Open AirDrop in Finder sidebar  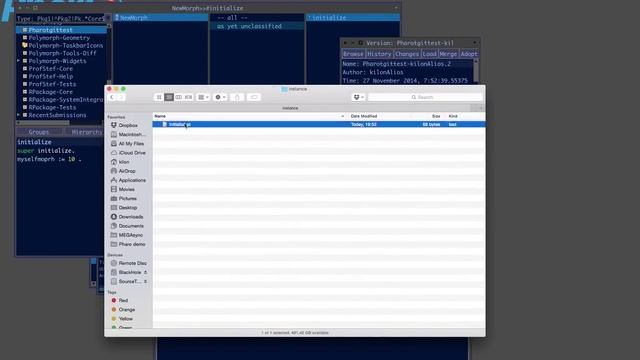coord(127,171)
